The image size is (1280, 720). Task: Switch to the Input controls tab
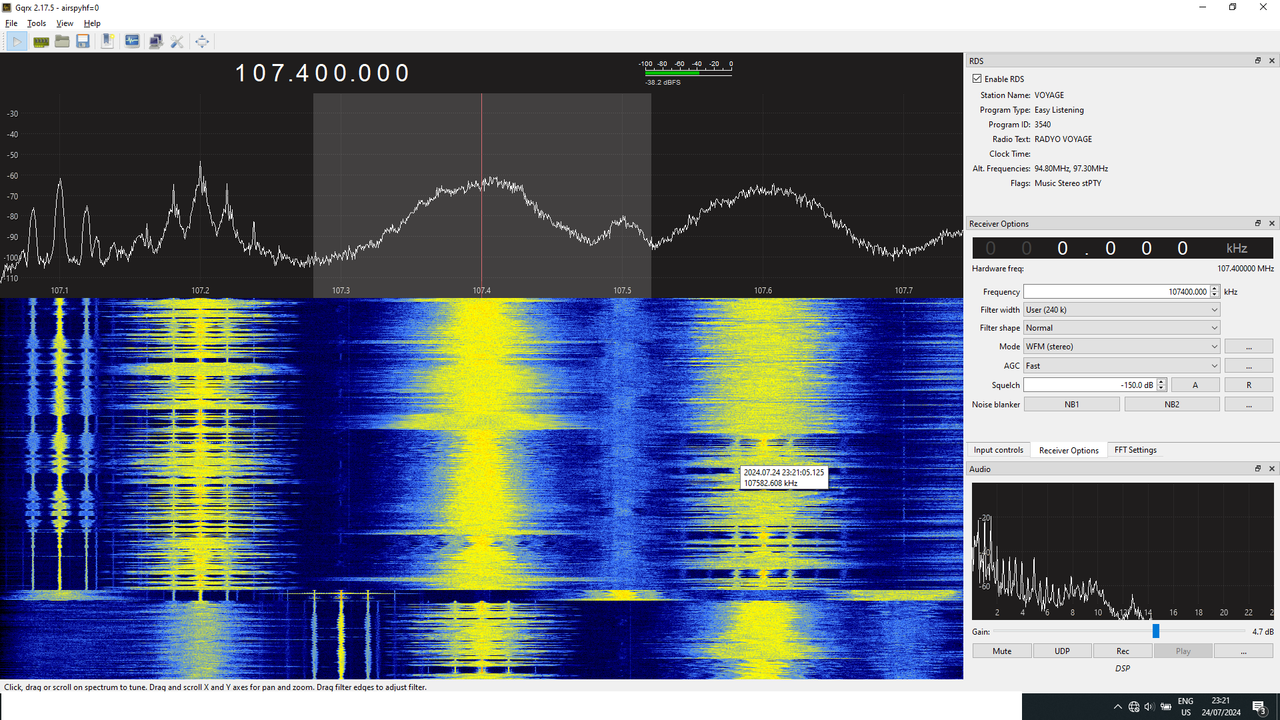[x=999, y=450]
